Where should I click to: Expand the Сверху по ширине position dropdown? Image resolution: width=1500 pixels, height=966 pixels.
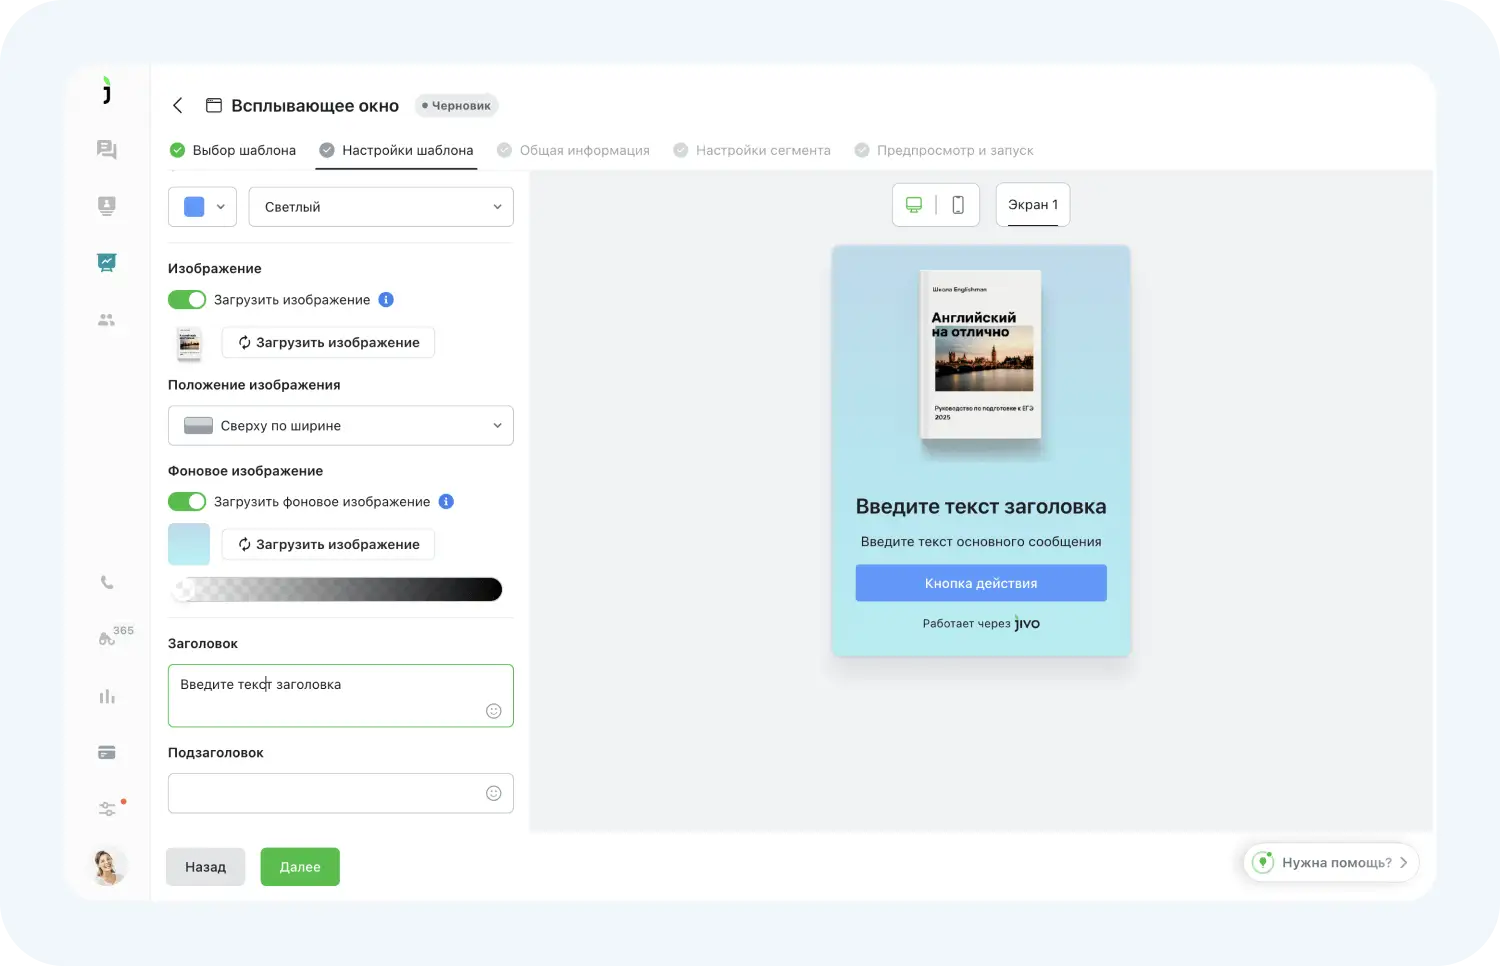[340, 426]
